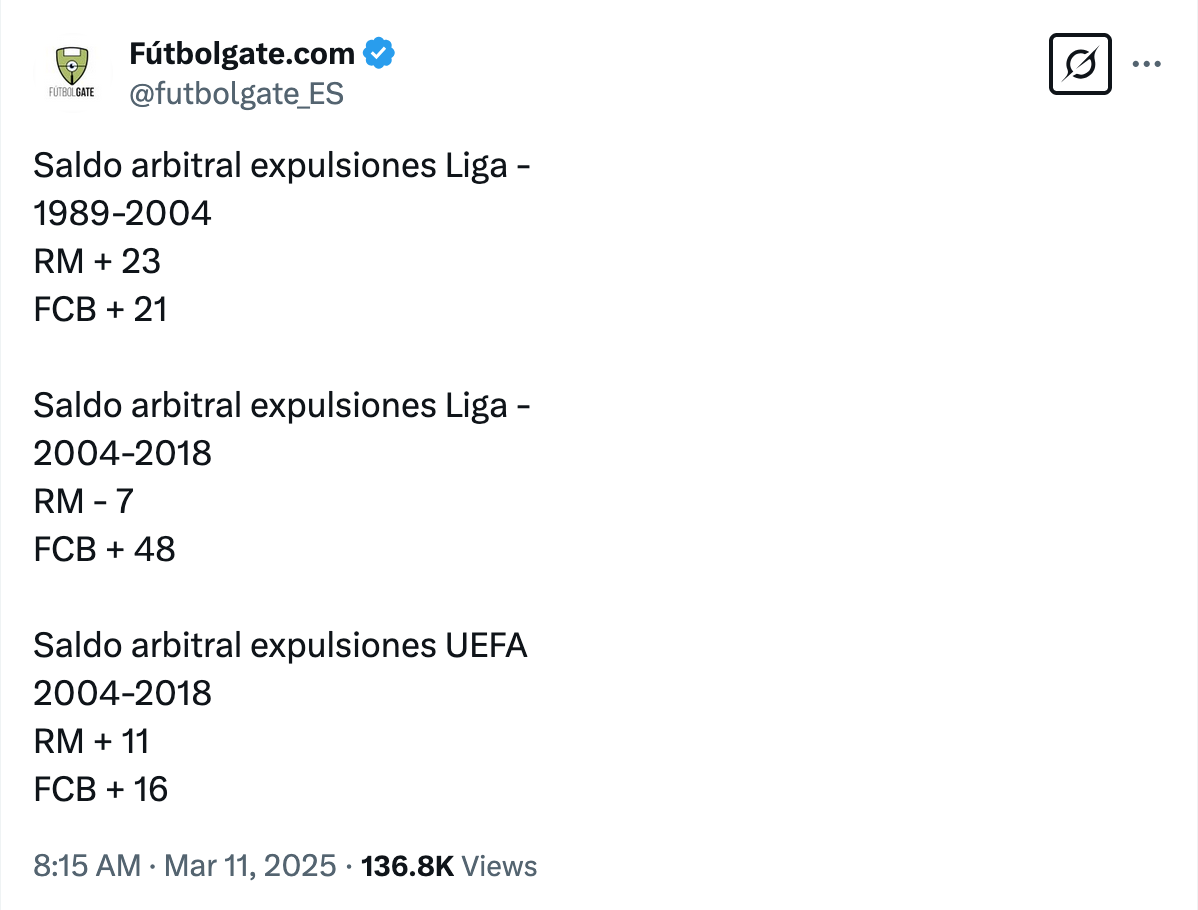Select the FCB + 21 line

point(100,309)
